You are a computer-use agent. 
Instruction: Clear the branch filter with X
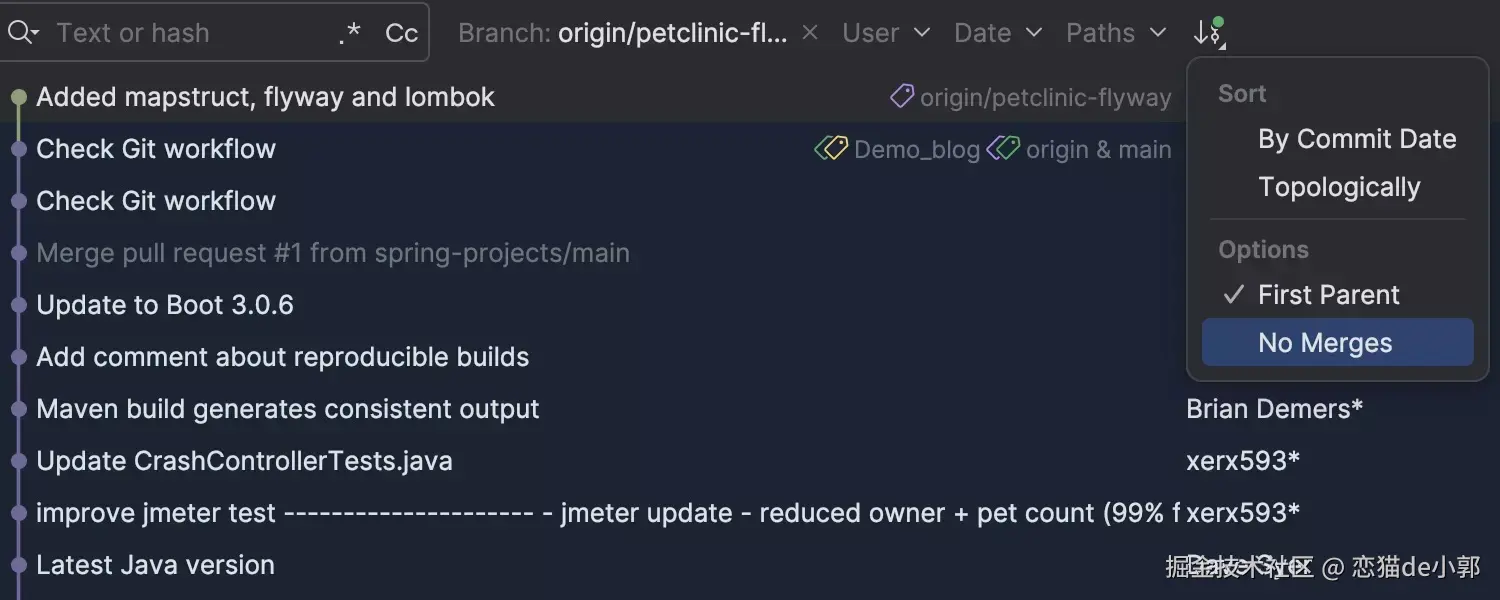[x=810, y=33]
